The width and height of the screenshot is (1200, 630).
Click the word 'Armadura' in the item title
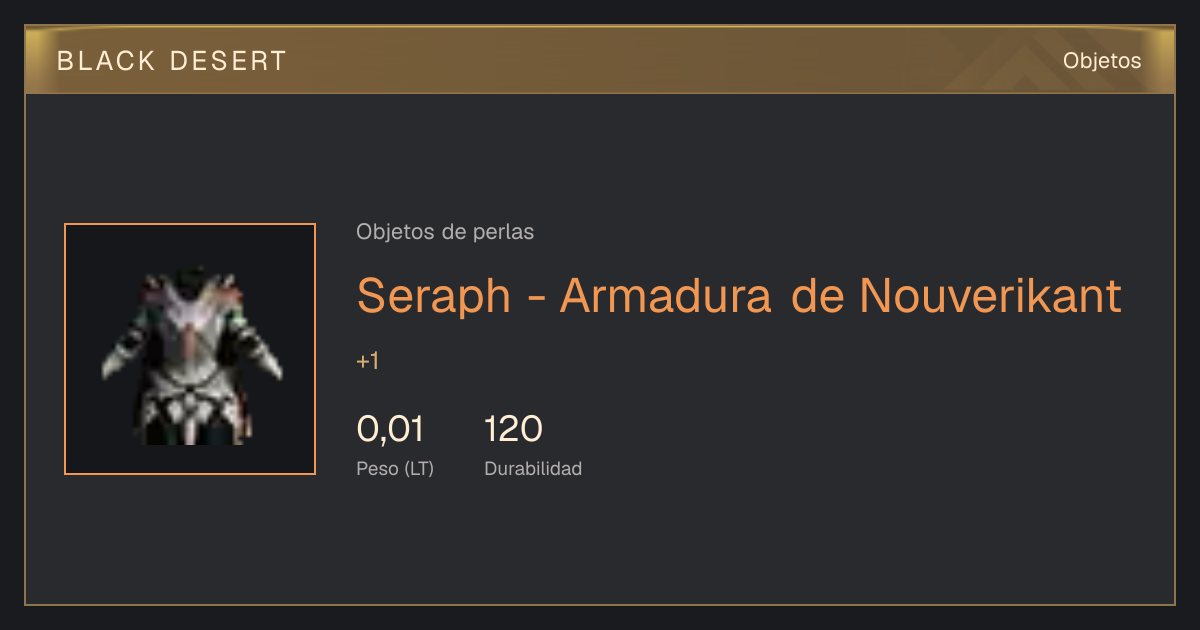[667, 295]
